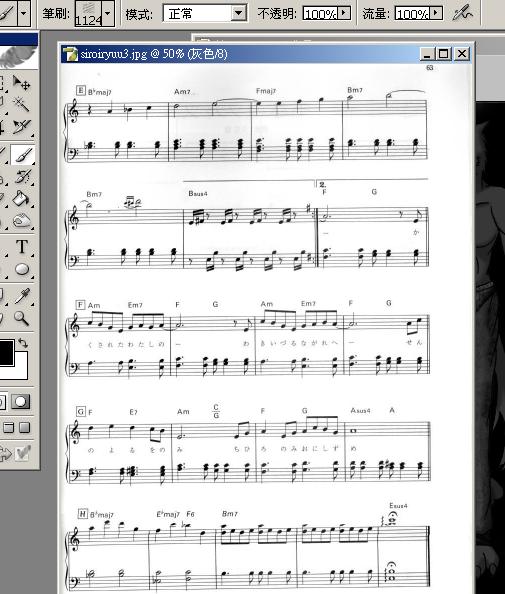Open the brush preset picker dropdown
Image resolution: width=505 pixels, height=594 pixels.
108,14
